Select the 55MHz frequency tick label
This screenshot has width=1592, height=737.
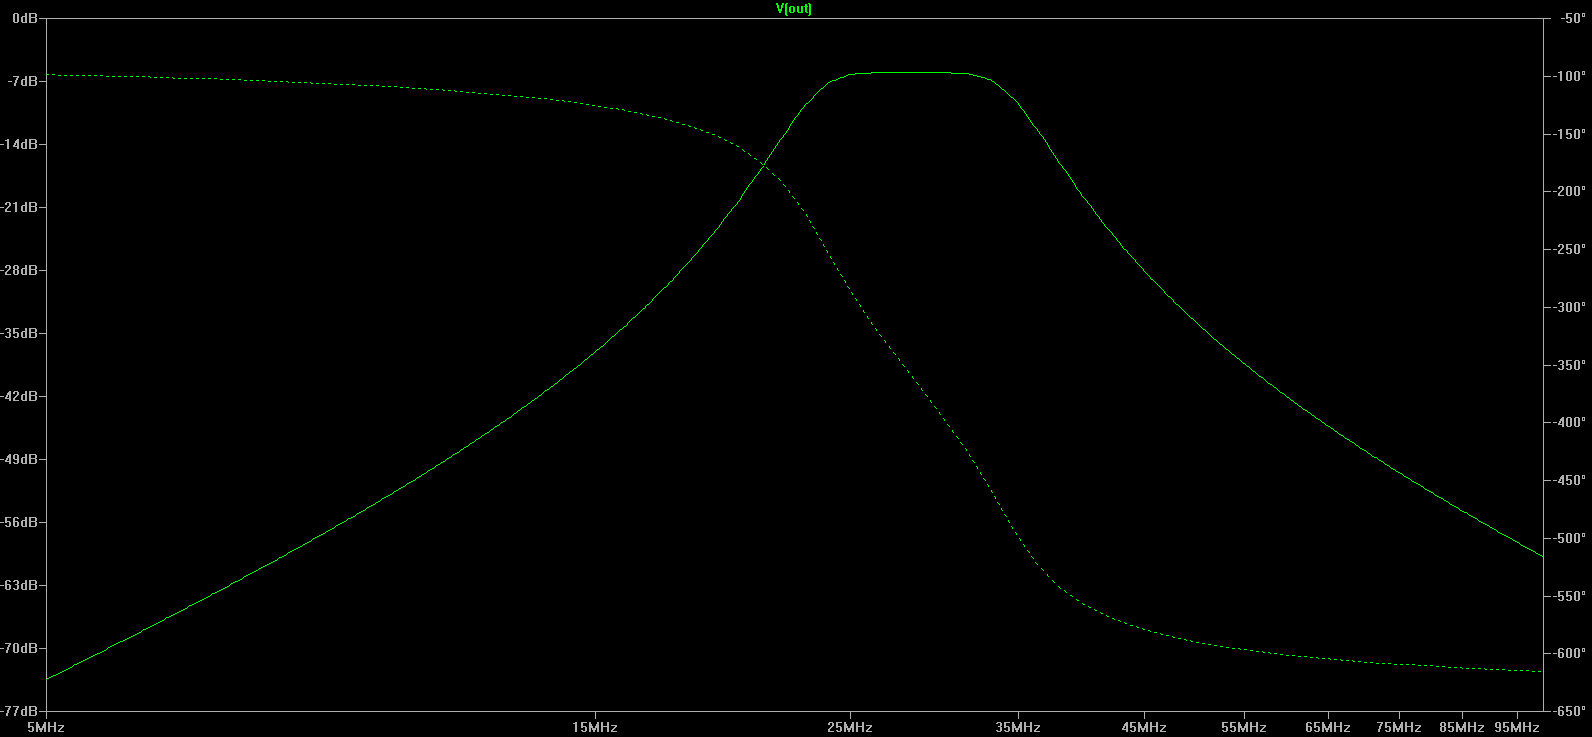click(x=1243, y=727)
